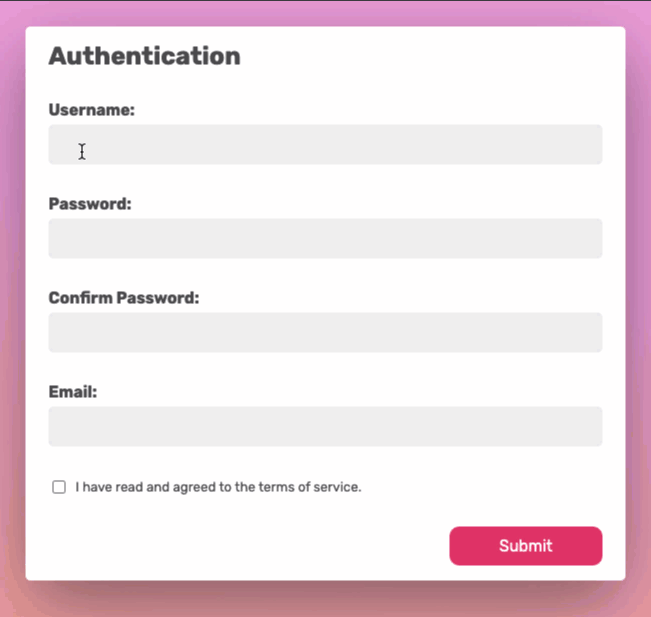Activate the Email address box

pos(325,427)
